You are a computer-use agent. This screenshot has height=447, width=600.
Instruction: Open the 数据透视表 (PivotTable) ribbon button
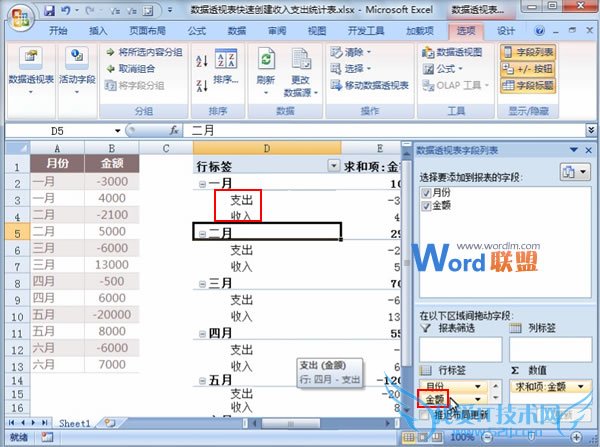31,69
